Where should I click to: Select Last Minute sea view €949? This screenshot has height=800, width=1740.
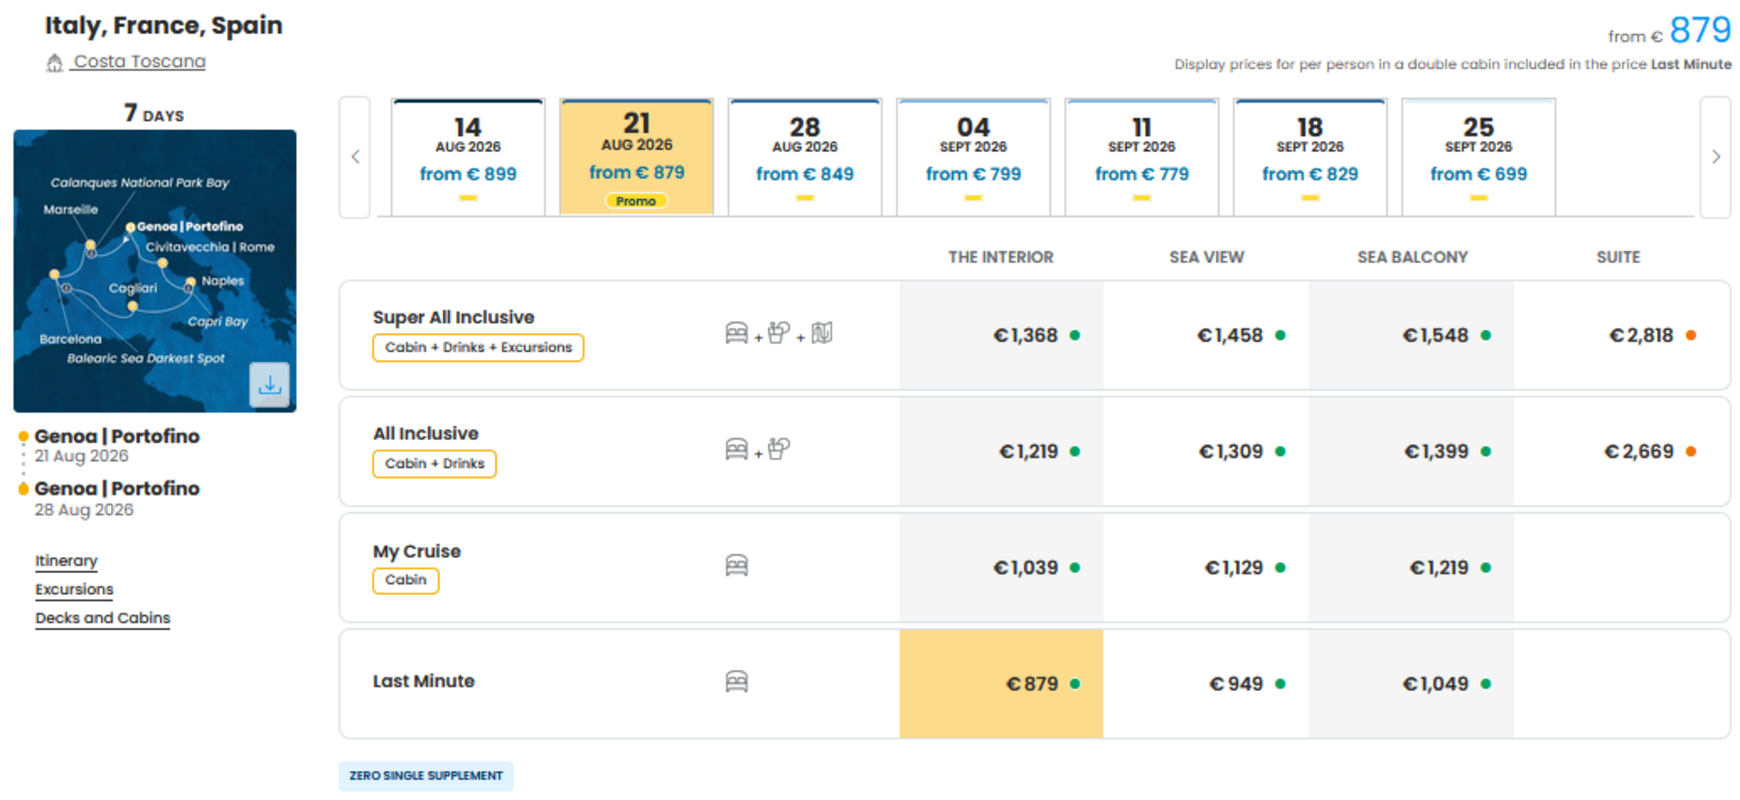pyautogui.click(x=1206, y=684)
